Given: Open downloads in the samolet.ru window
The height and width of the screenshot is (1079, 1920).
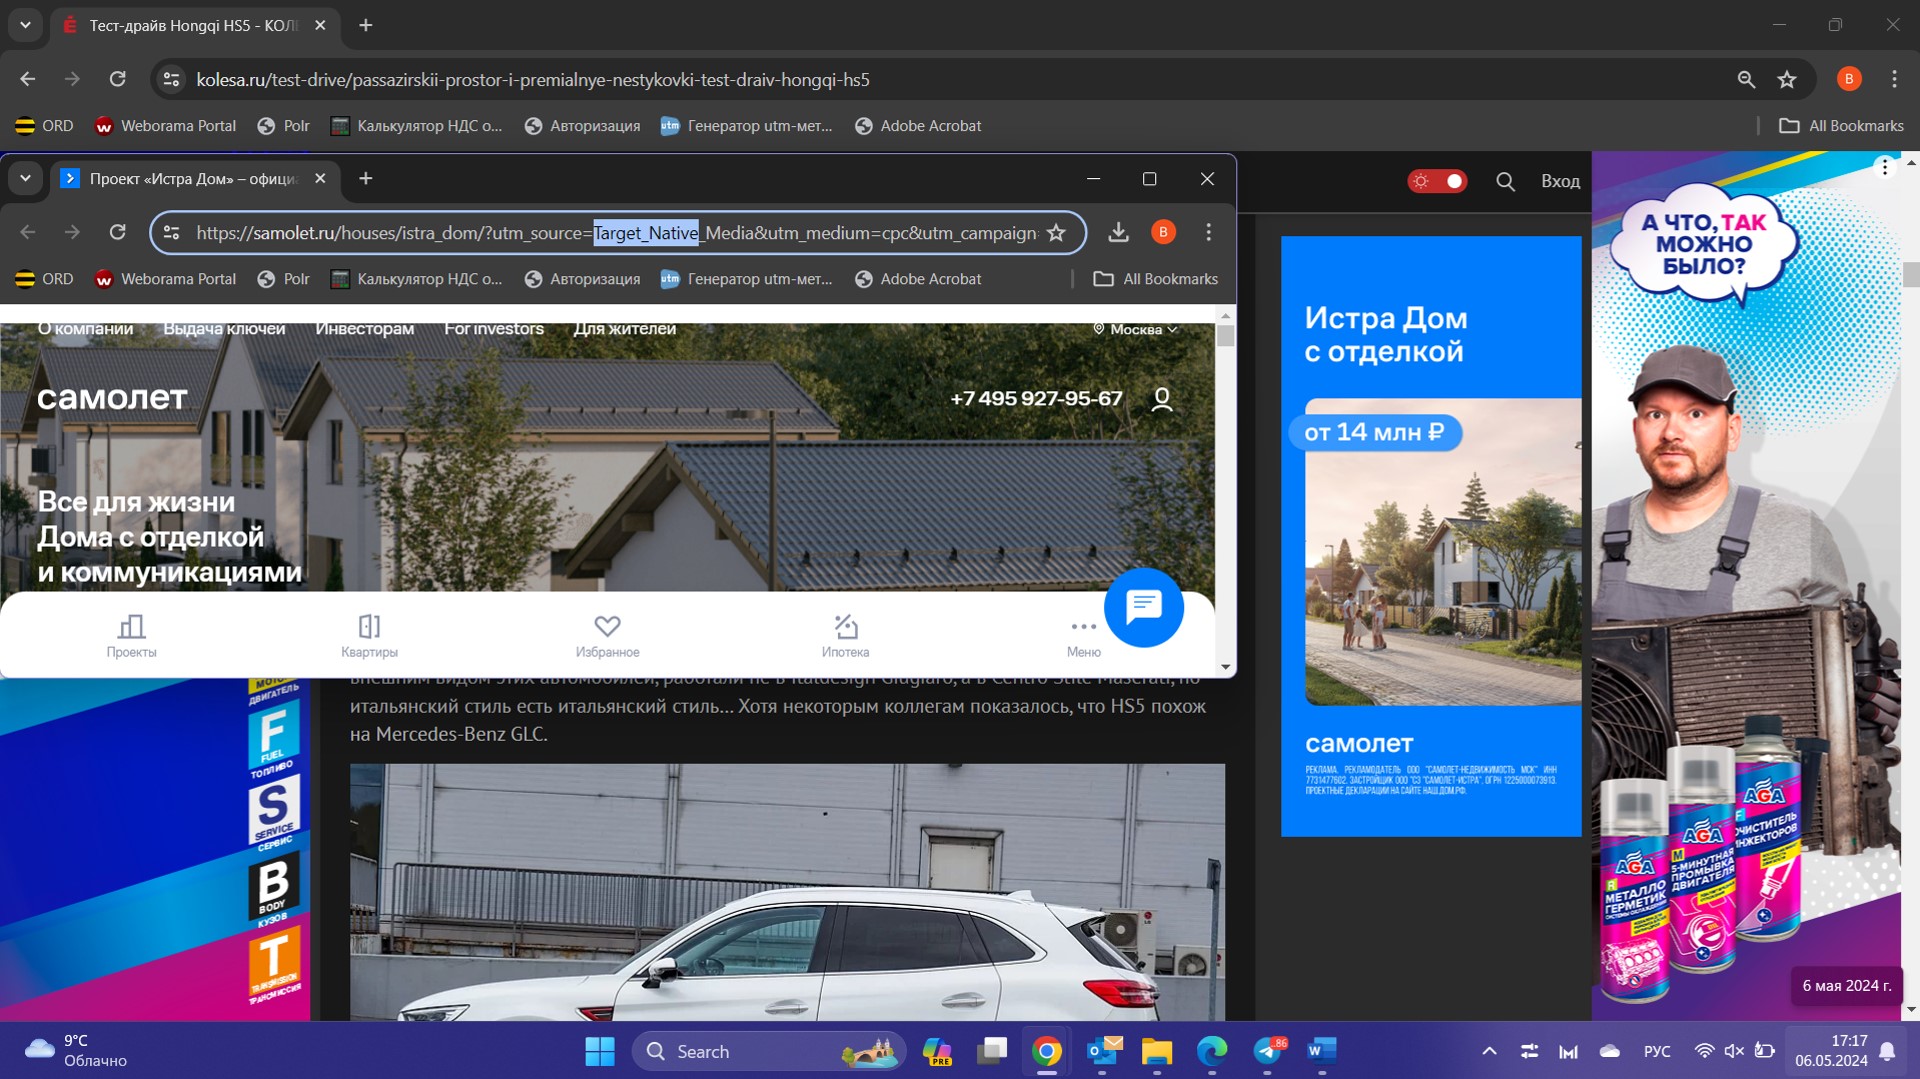Looking at the screenshot, I should click(x=1118, y=232).
